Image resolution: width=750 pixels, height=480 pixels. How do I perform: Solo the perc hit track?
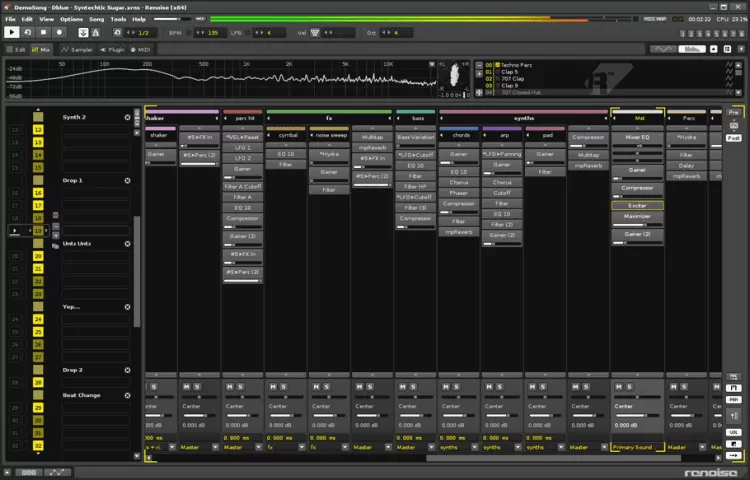[240, 386]
